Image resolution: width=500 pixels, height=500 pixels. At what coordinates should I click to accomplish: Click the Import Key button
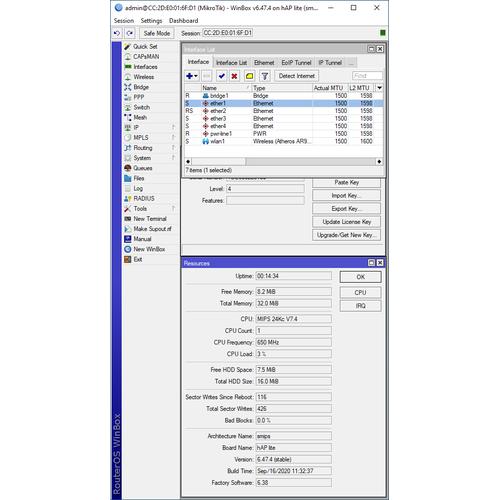[346, 196]
